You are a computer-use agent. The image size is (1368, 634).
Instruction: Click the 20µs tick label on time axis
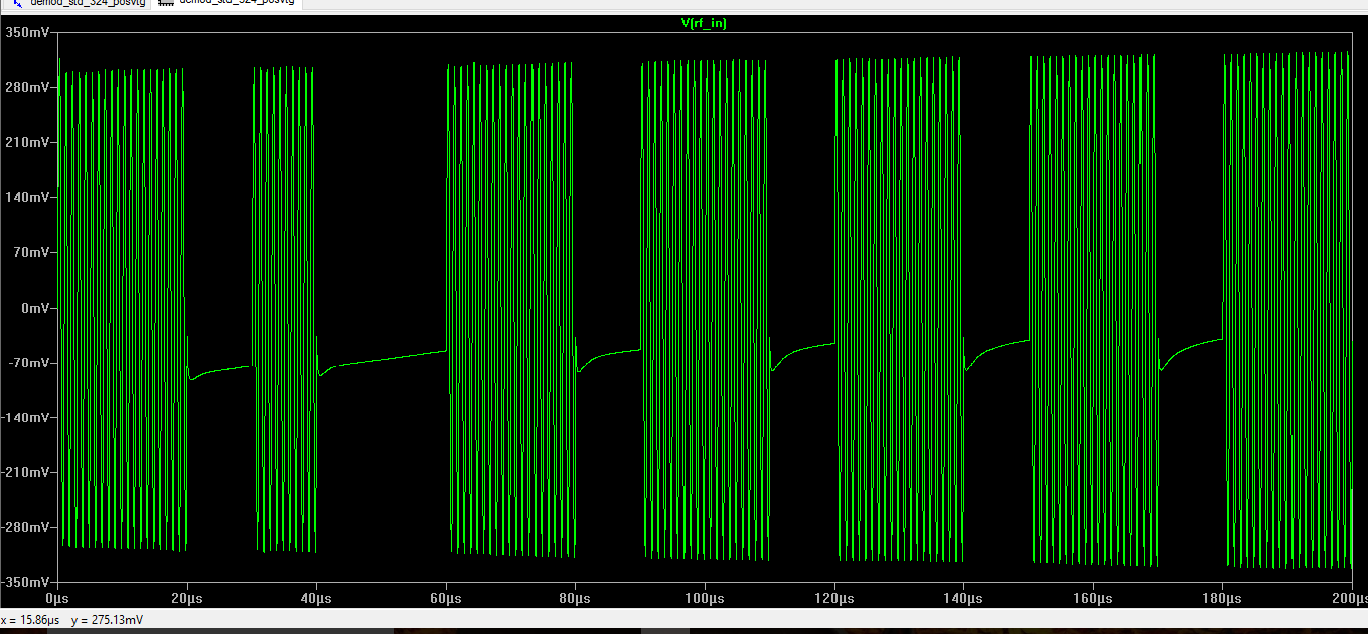(187, 596)
